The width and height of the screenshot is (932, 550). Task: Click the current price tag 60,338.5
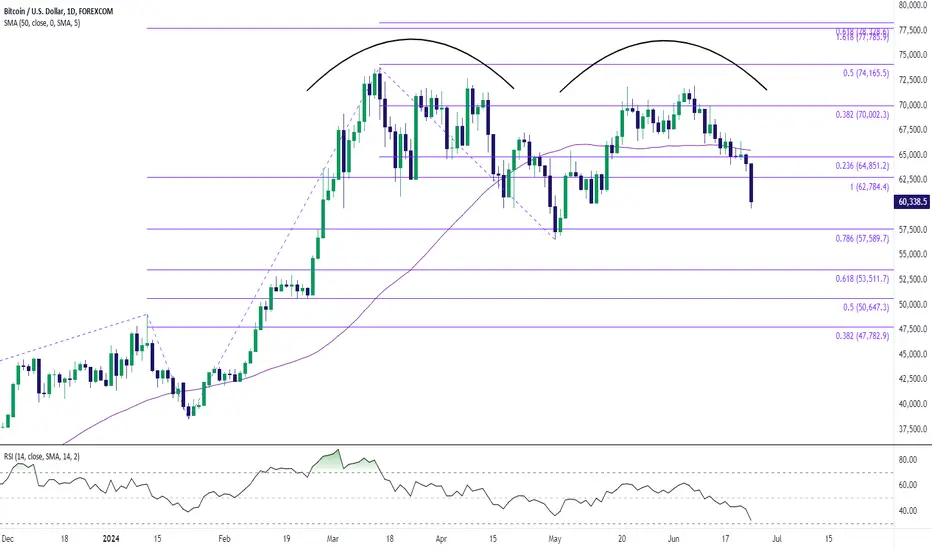point(912,202)
